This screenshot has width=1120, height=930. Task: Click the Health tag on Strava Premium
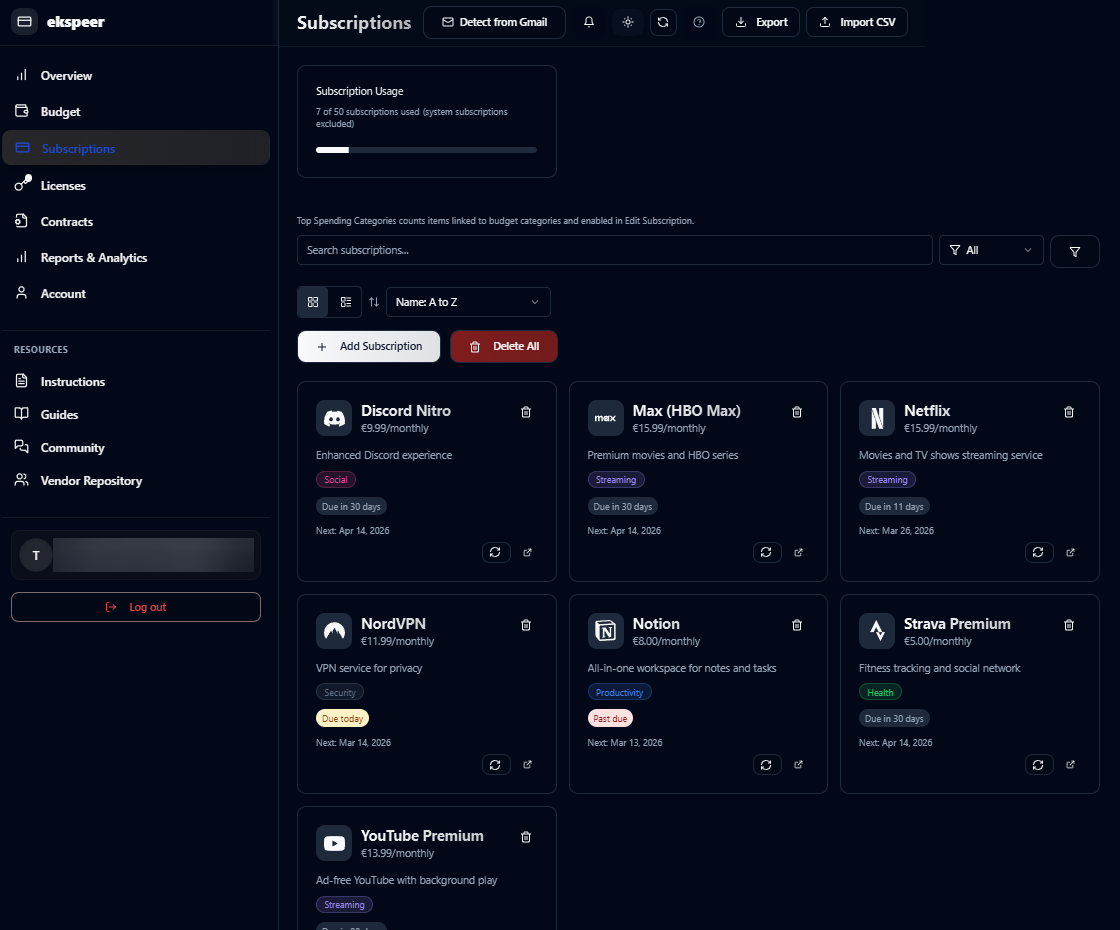tap(880, 693)
